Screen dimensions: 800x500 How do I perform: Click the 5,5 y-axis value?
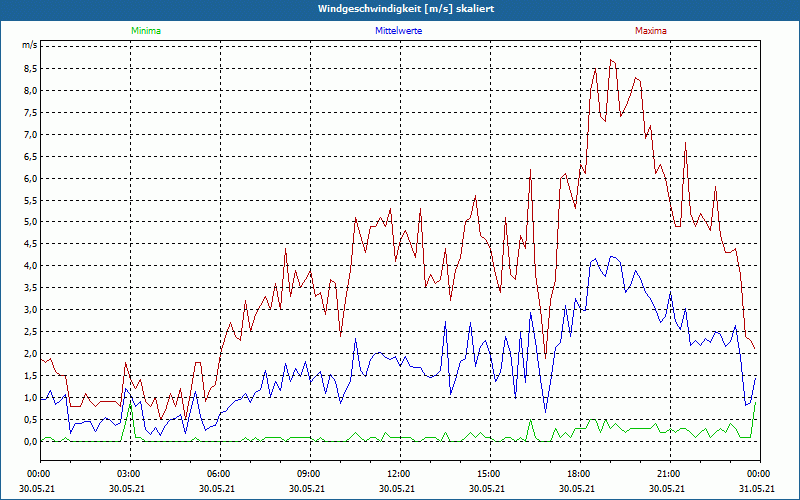[x=30, y=201]
